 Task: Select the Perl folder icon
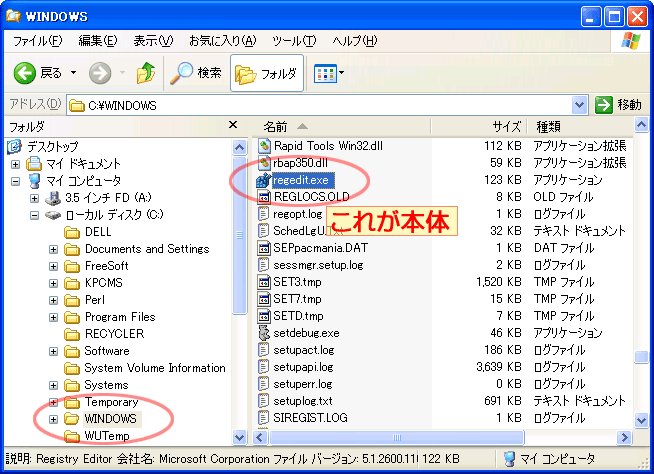pyautogui.click(x=72, y=300)
